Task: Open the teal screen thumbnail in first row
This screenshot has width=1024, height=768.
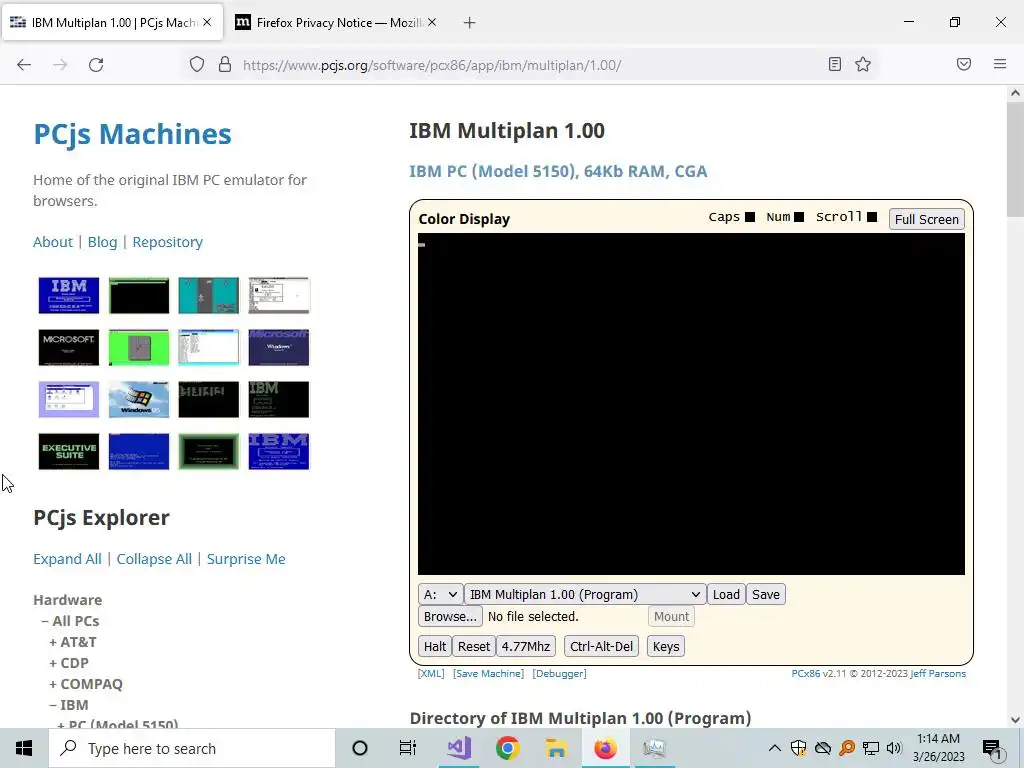Action: pos(208,295)
